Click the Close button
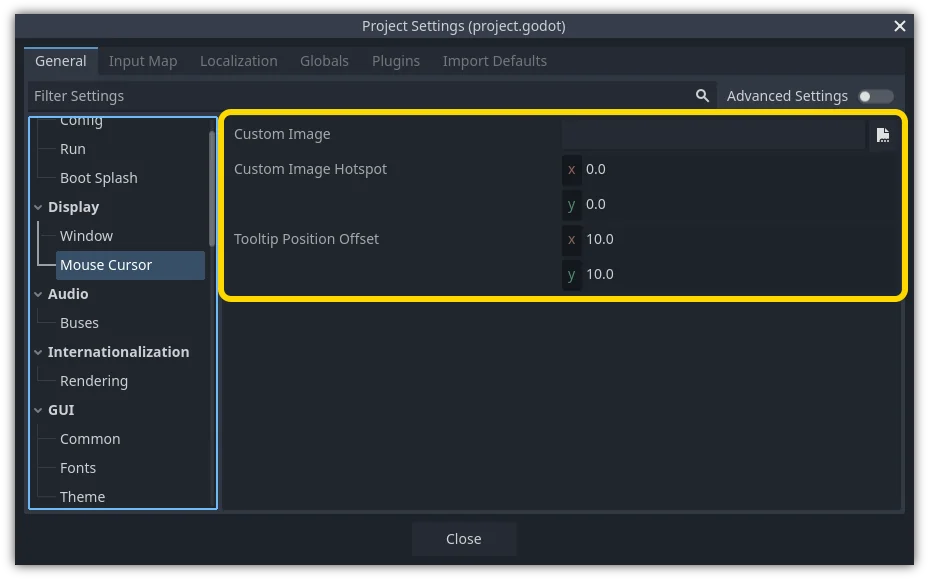The width and height of the screenshot is (932, 584). (x=463, y=538)
